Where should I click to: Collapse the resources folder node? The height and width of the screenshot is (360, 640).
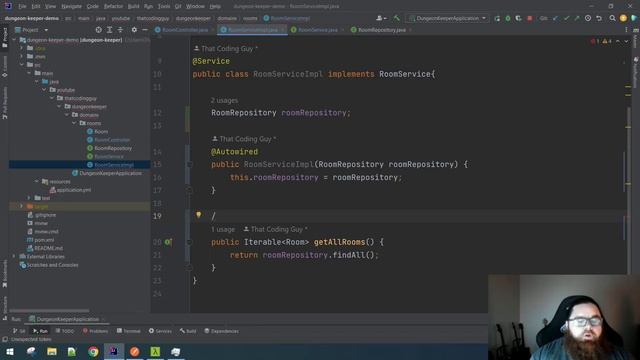(37, 181)
